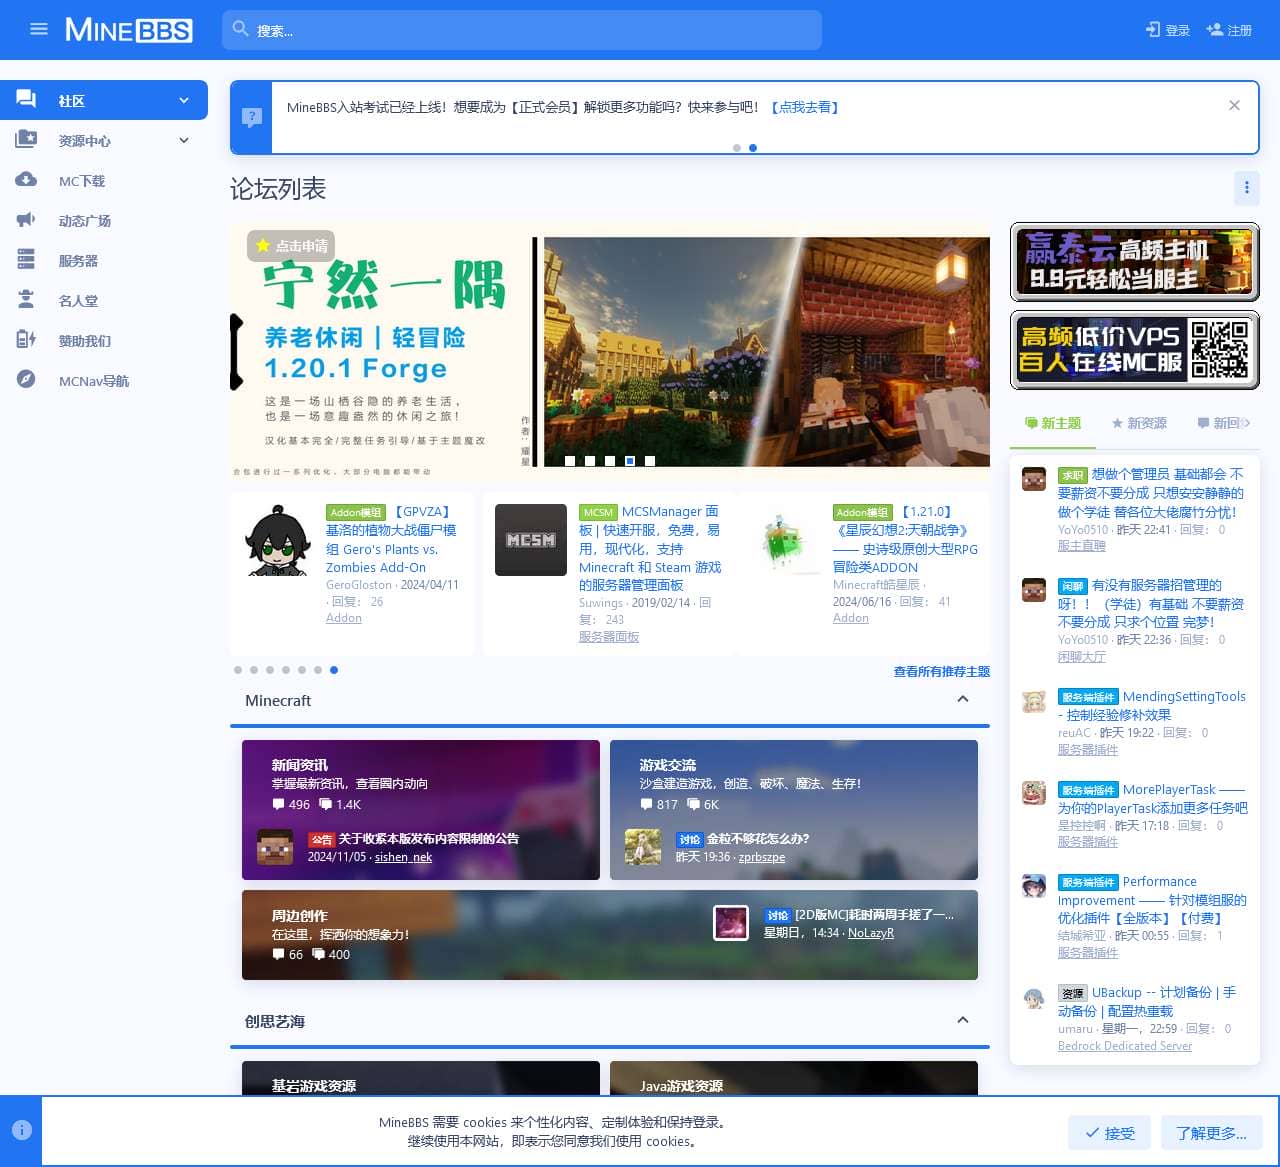The image size is (1280, 1167).
Task: Open 动态广场 megaphone icon in sidebar
Action: pos(26,220)
